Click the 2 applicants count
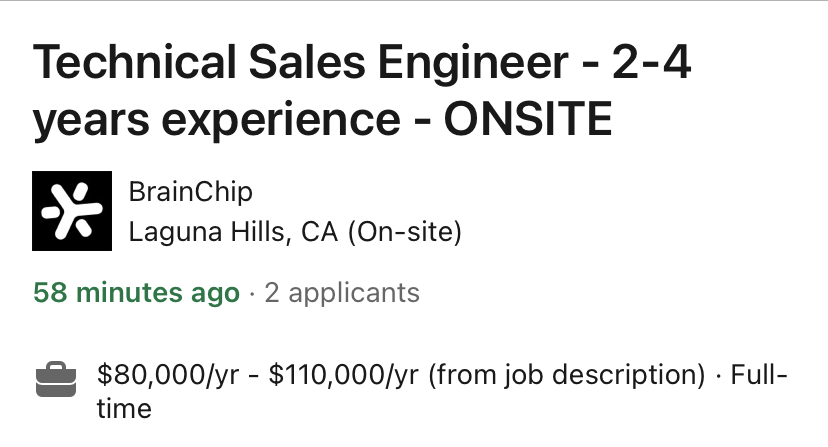828x447 pixels. [341, 293]
